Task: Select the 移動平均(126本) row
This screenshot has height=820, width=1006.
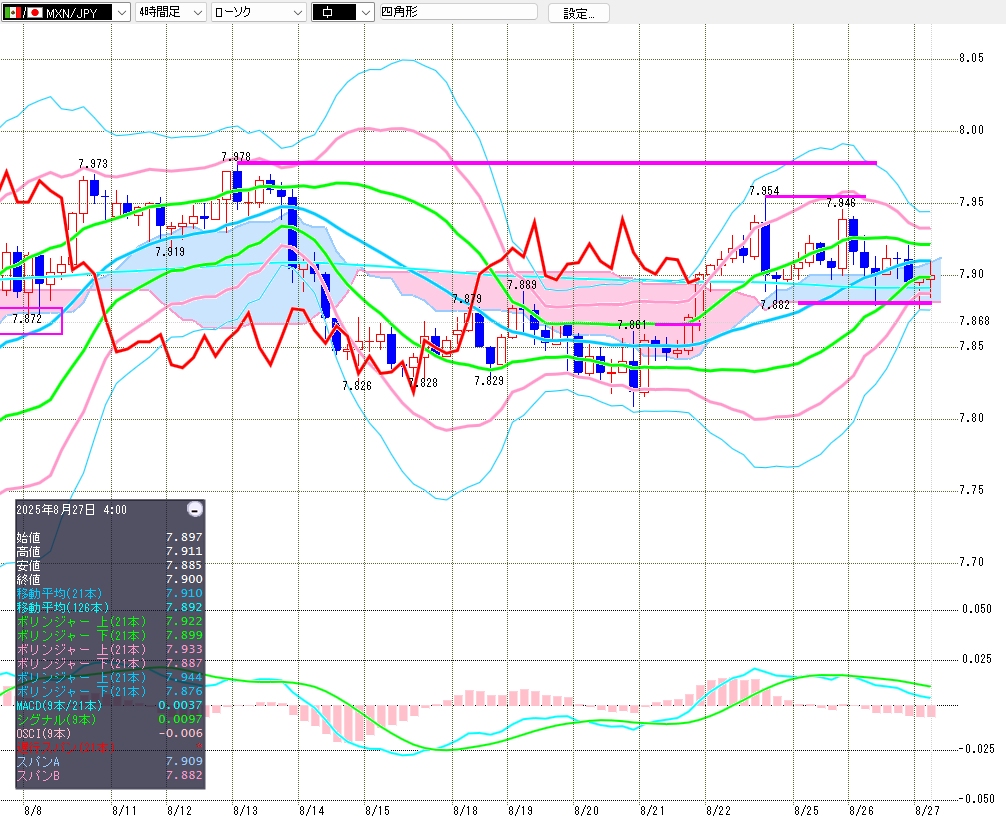Action: [109, 608]
